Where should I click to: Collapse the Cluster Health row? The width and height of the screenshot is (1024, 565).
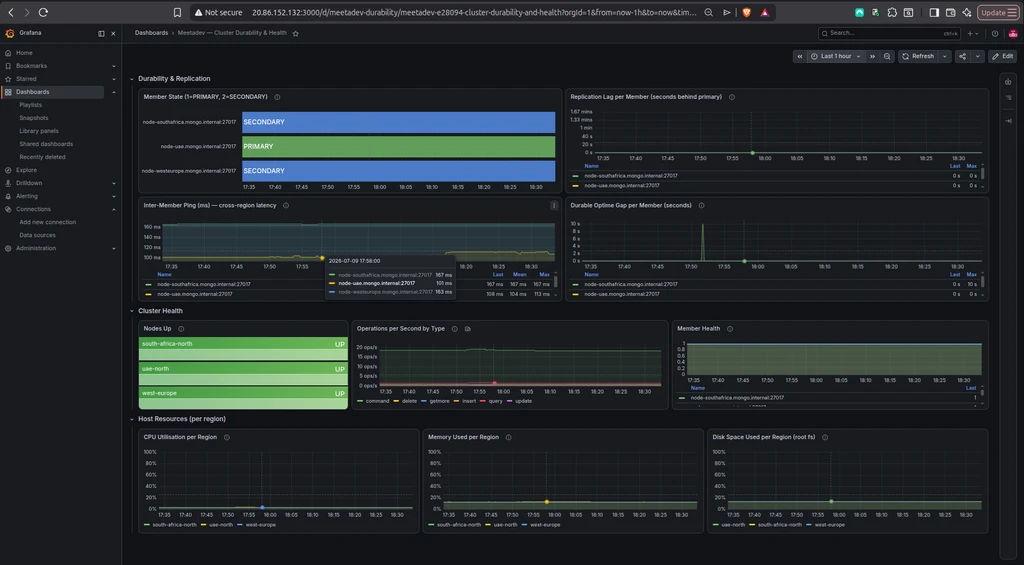coord(132,312)
